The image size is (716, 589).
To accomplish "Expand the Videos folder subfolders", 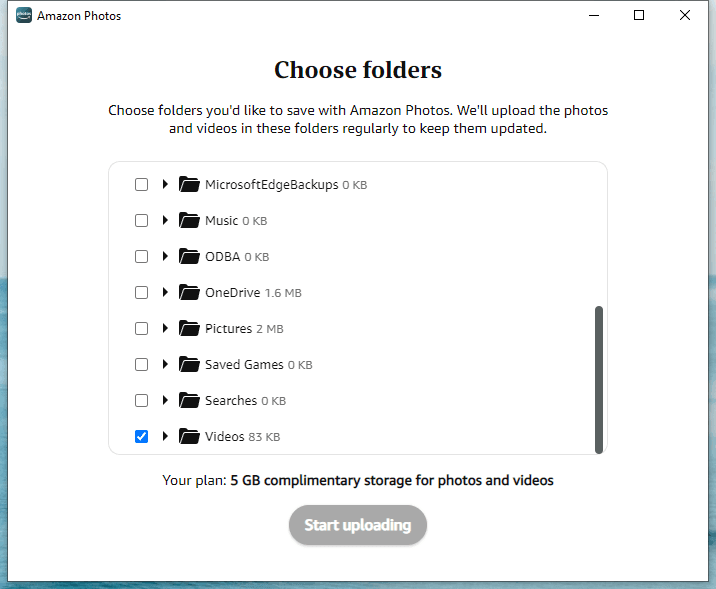I will (x=165, y=436).
